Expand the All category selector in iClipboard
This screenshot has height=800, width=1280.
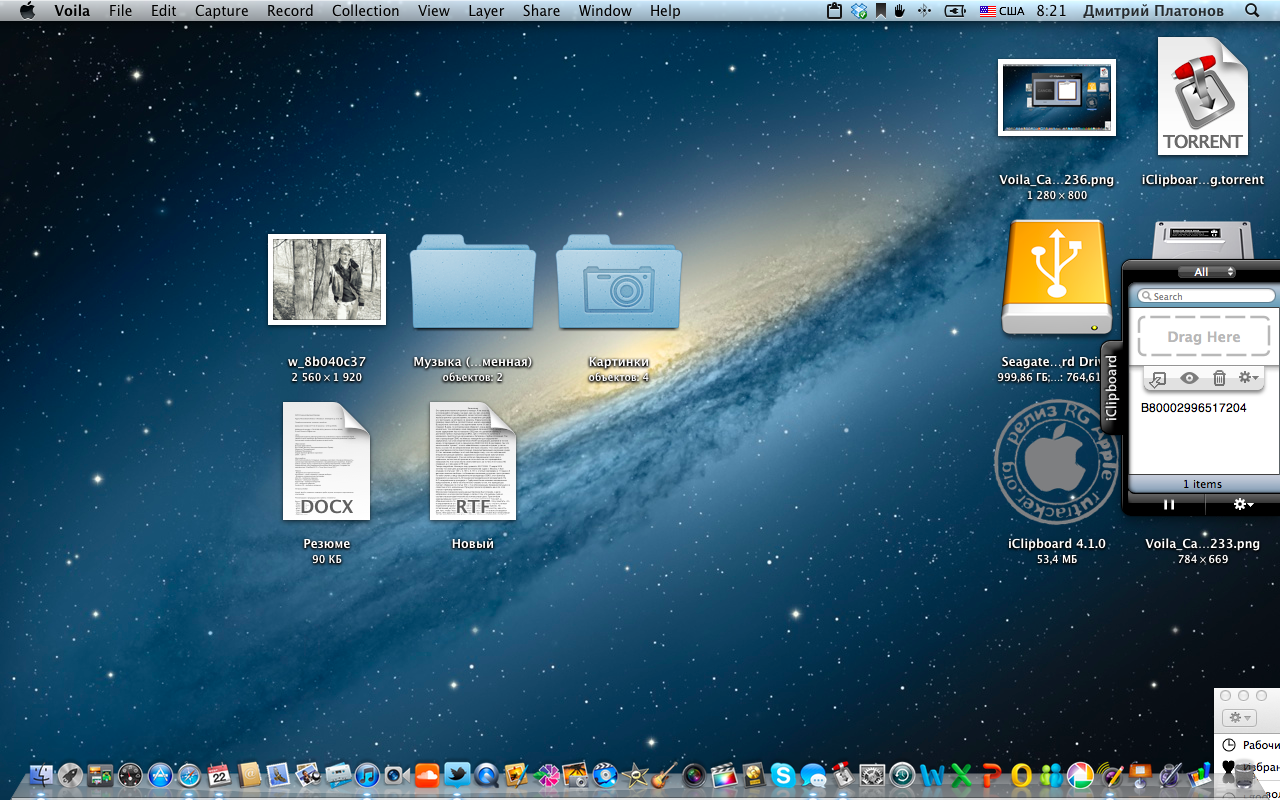[x=1207, y=272]
